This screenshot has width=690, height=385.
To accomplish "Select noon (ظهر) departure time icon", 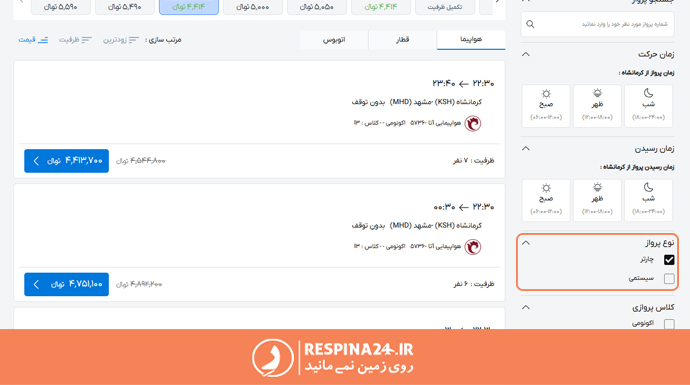I will (x=597, y=93).
